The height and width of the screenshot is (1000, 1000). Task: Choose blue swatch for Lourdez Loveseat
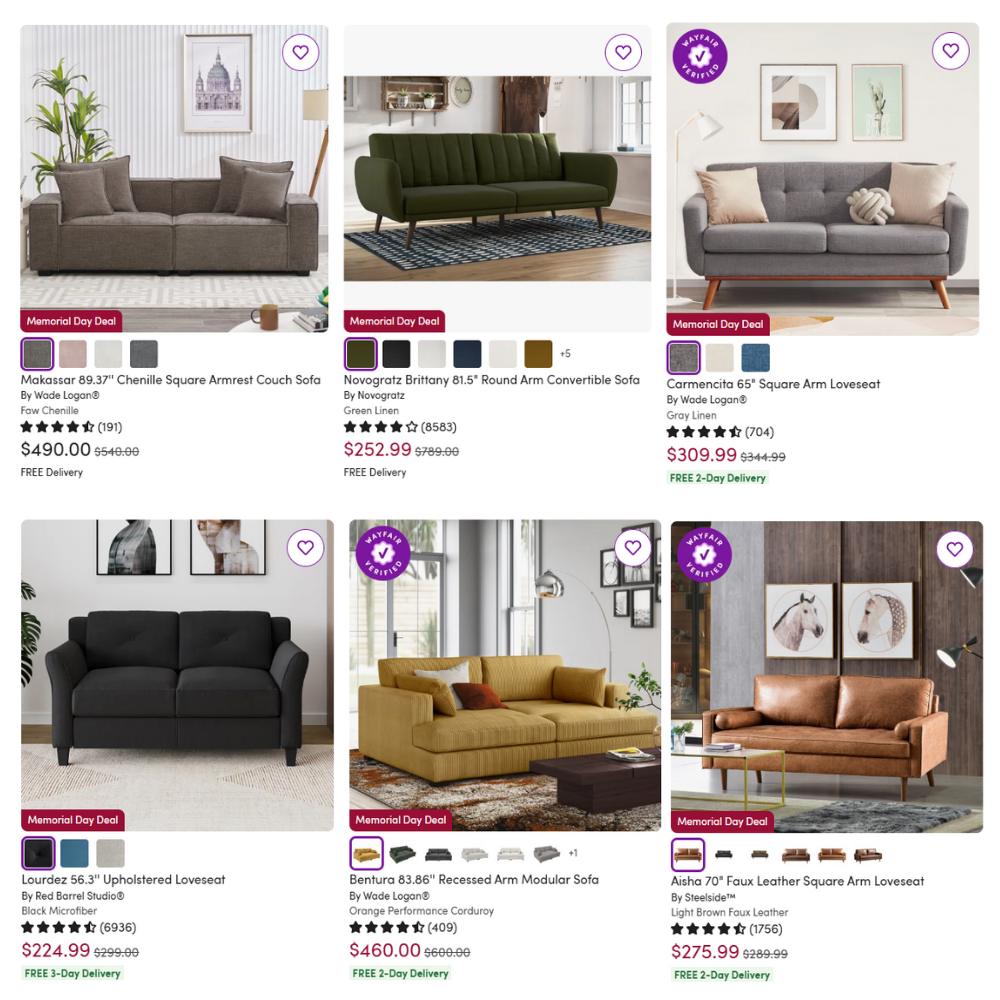74,853
